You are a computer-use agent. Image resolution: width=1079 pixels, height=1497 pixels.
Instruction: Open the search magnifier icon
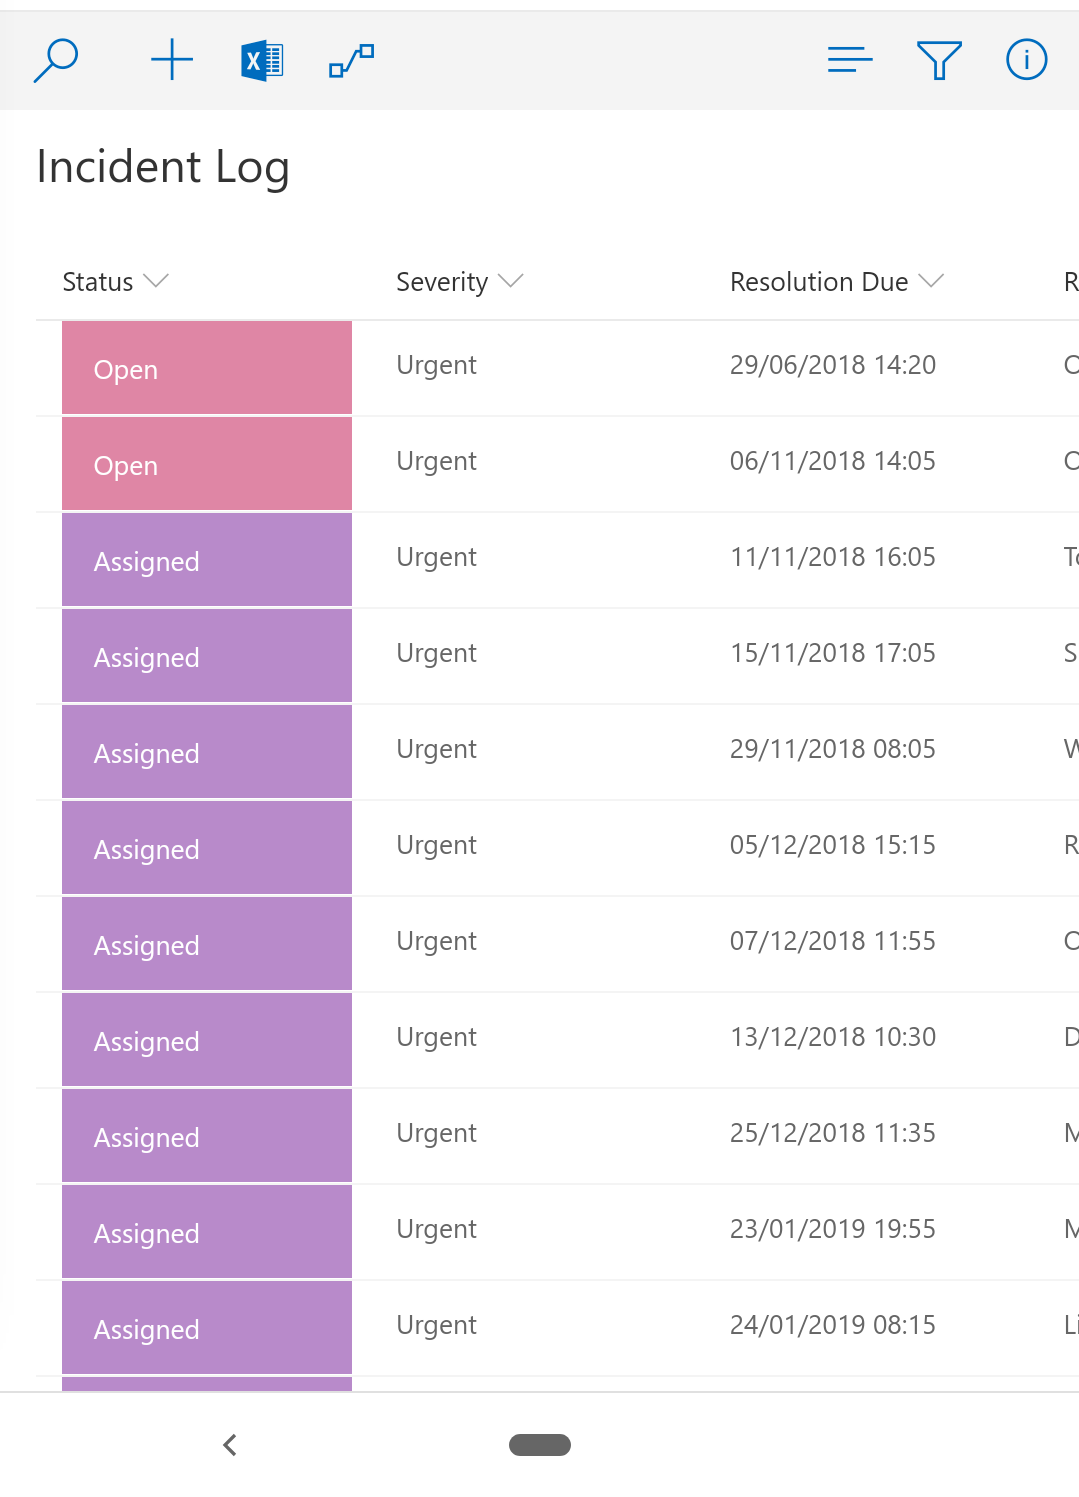click(x=56, y=60)
